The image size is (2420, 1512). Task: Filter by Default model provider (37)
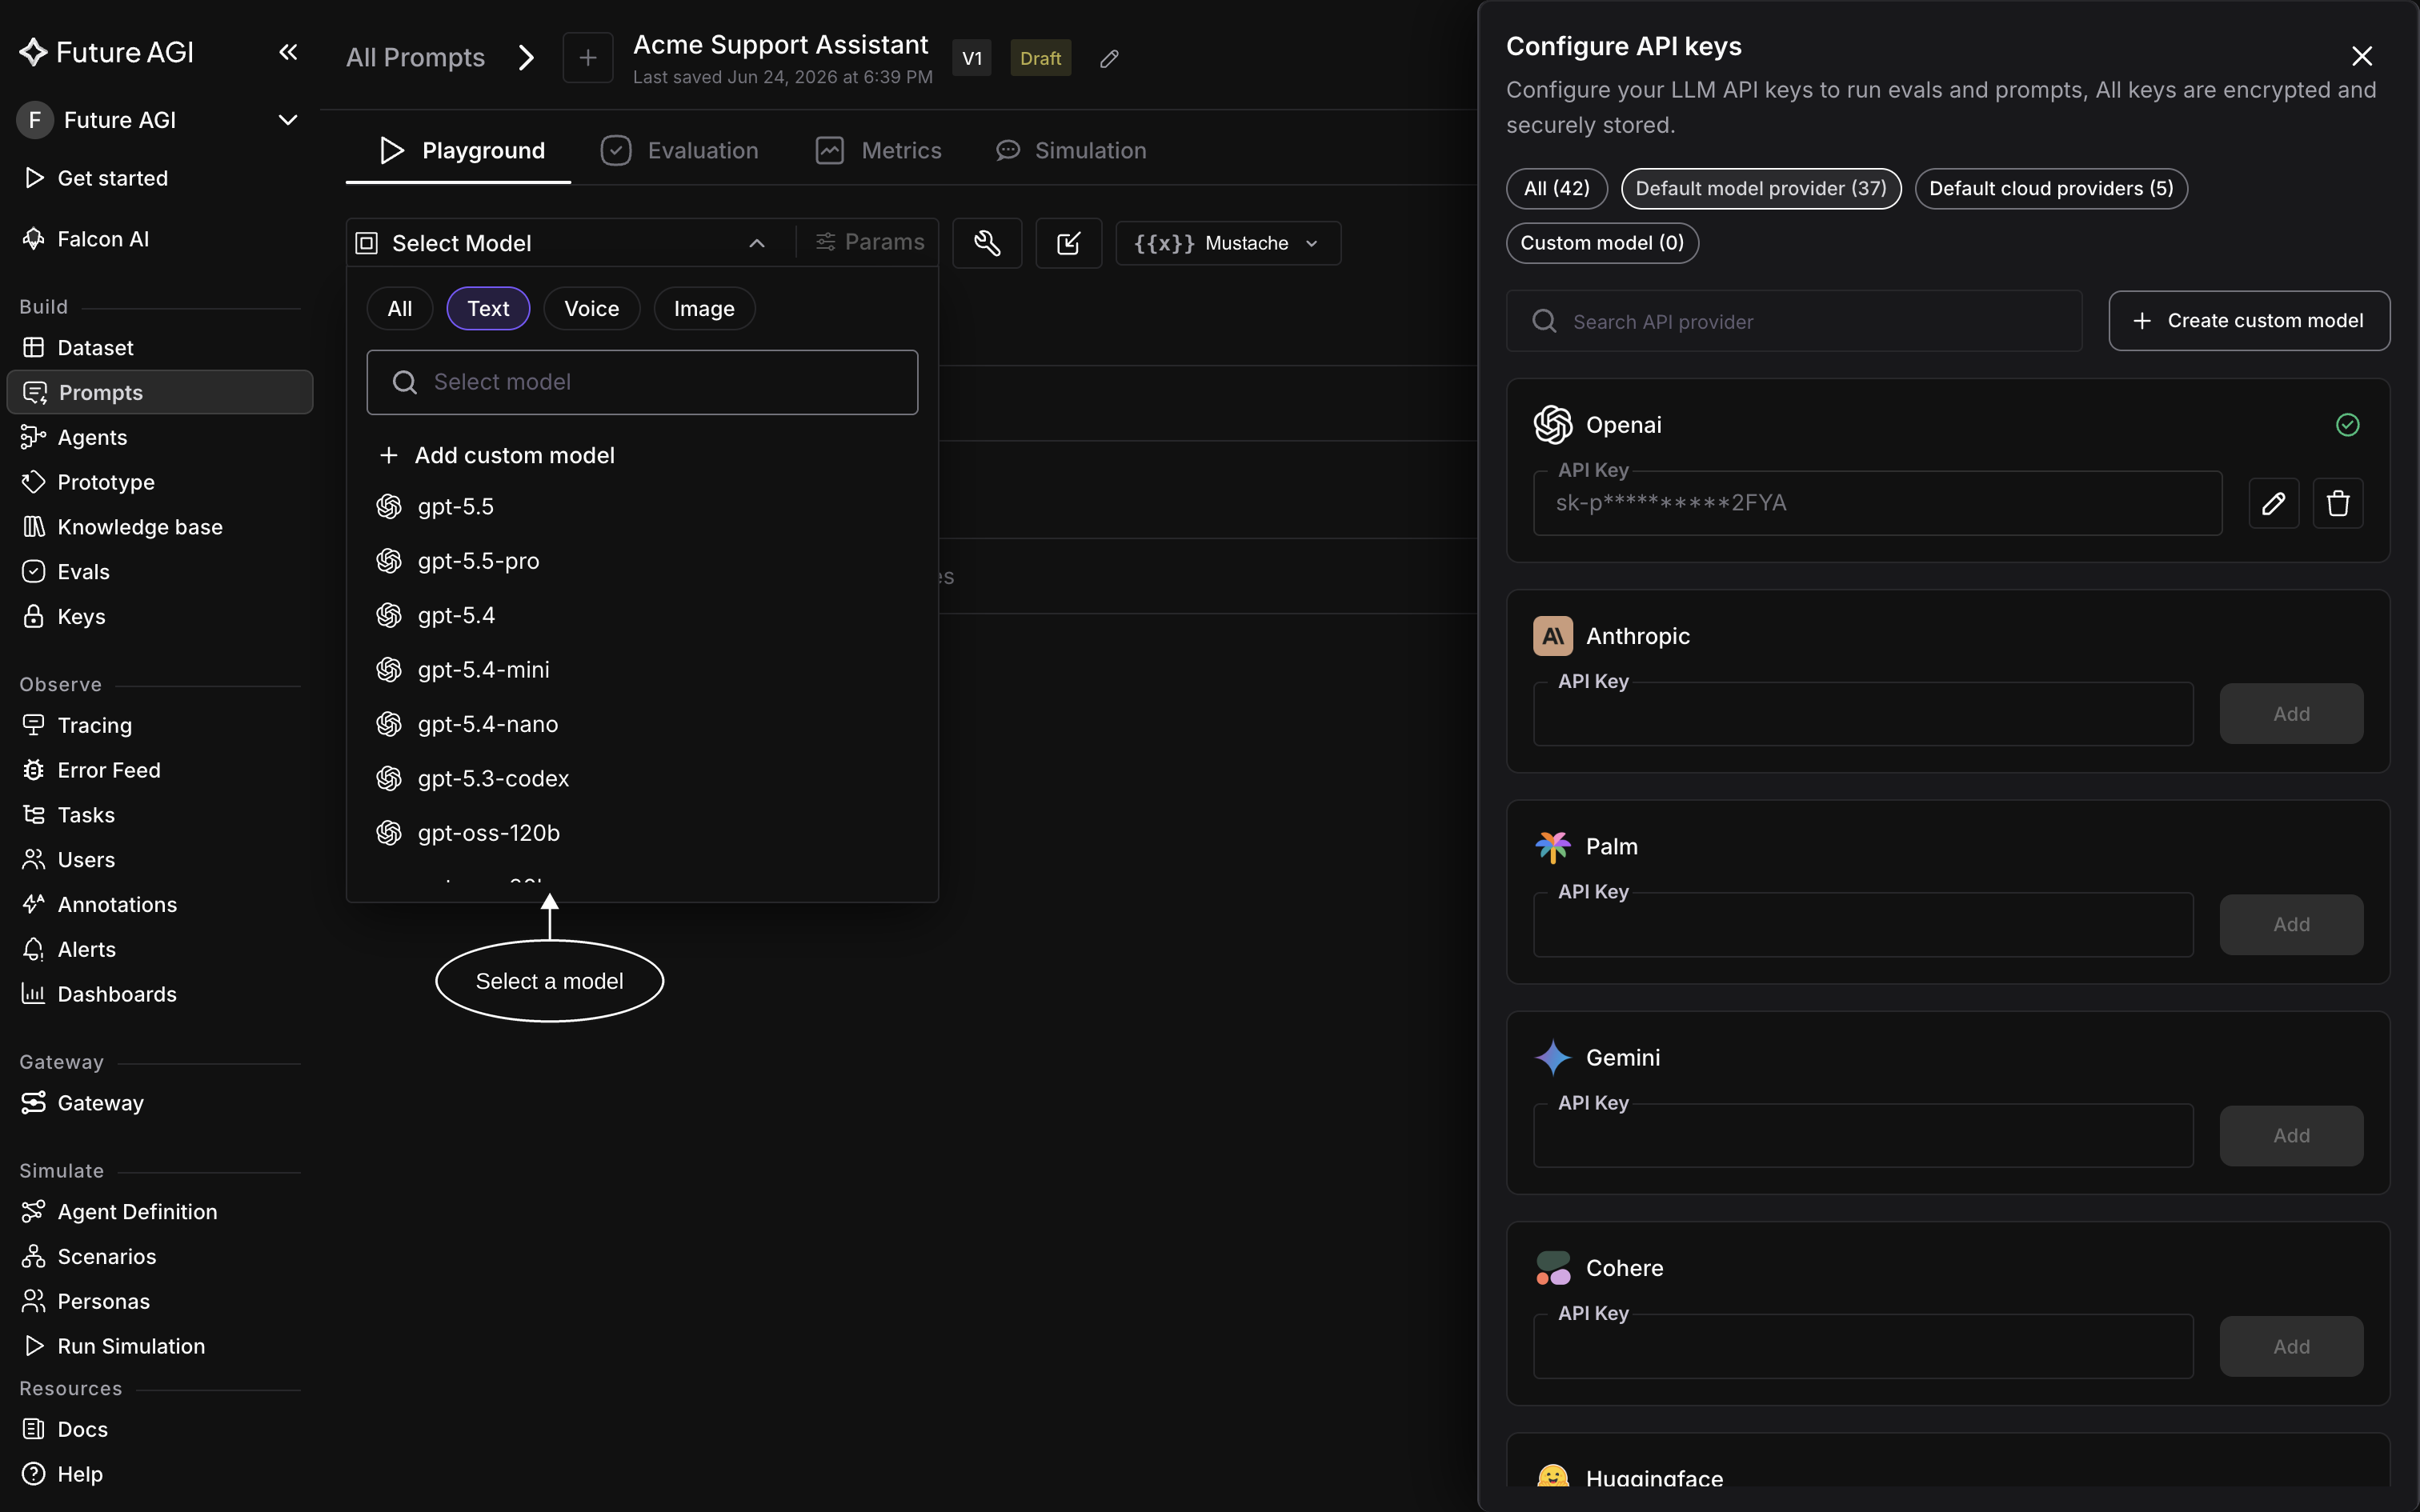tap(1761, 188)
